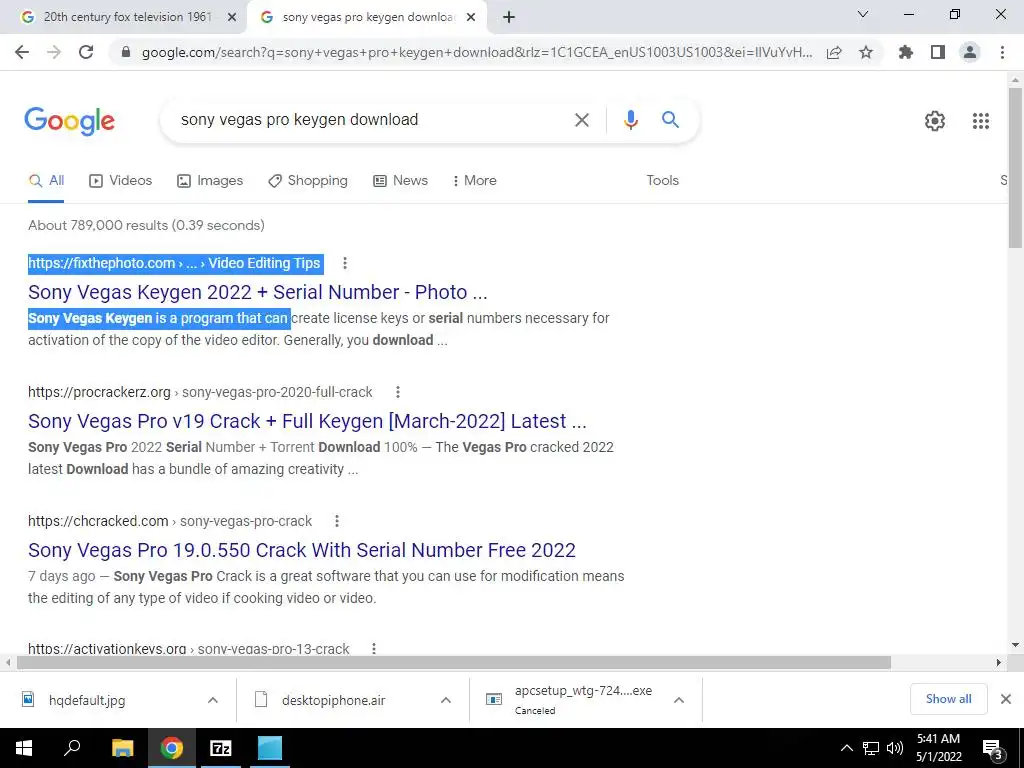Open a new tab with plus button
The height and width of the screenshot is (768, 1024).
[509, 18]
